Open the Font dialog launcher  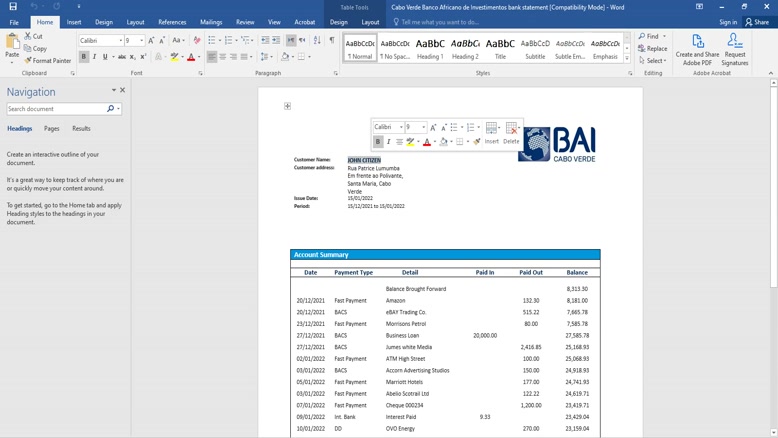tap(201, 73)
